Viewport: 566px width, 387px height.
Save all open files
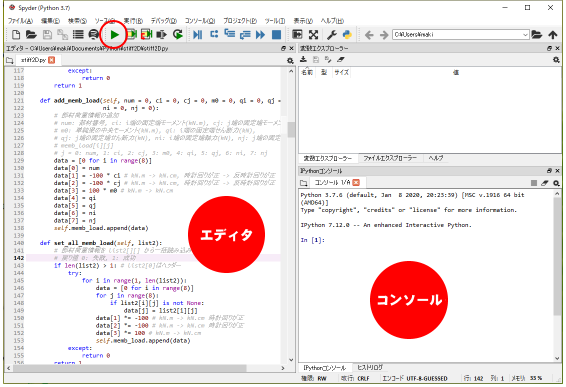62,35
